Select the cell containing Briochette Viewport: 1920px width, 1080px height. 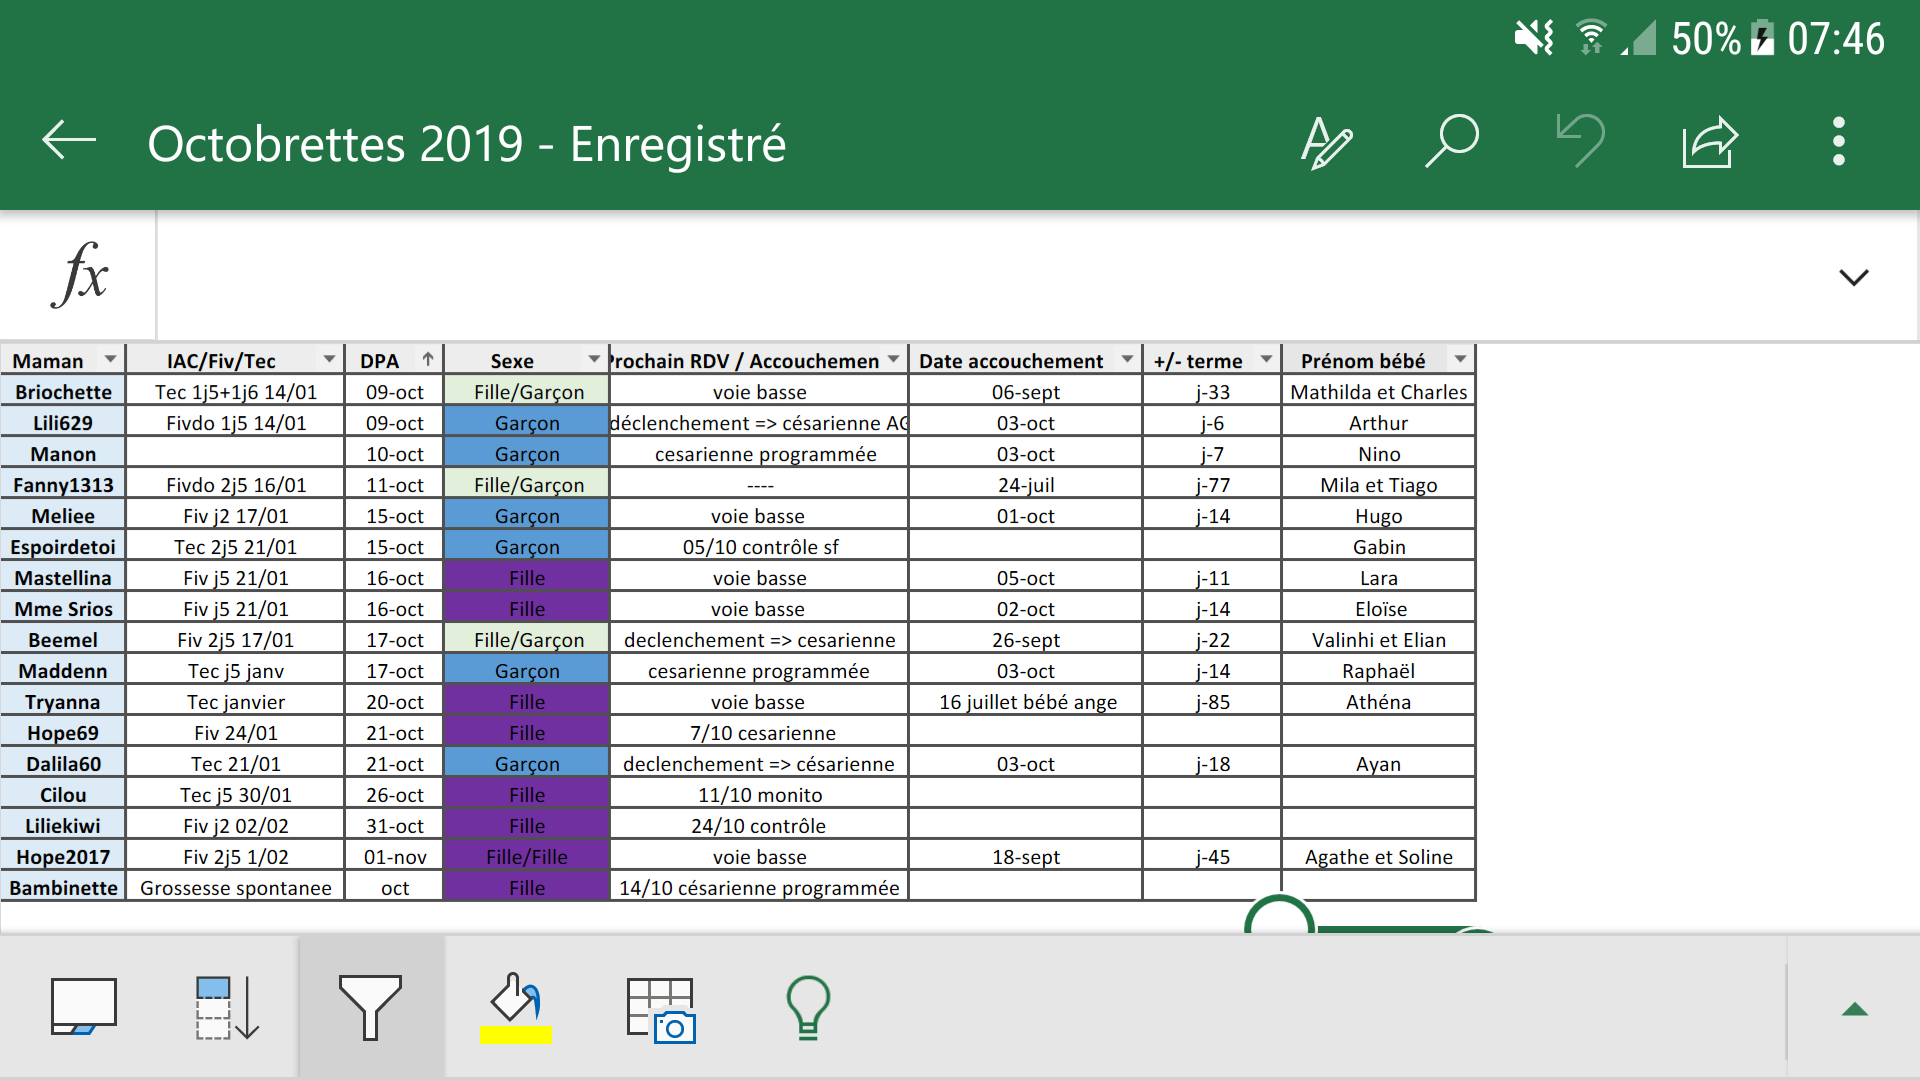(x=63, y=392)
